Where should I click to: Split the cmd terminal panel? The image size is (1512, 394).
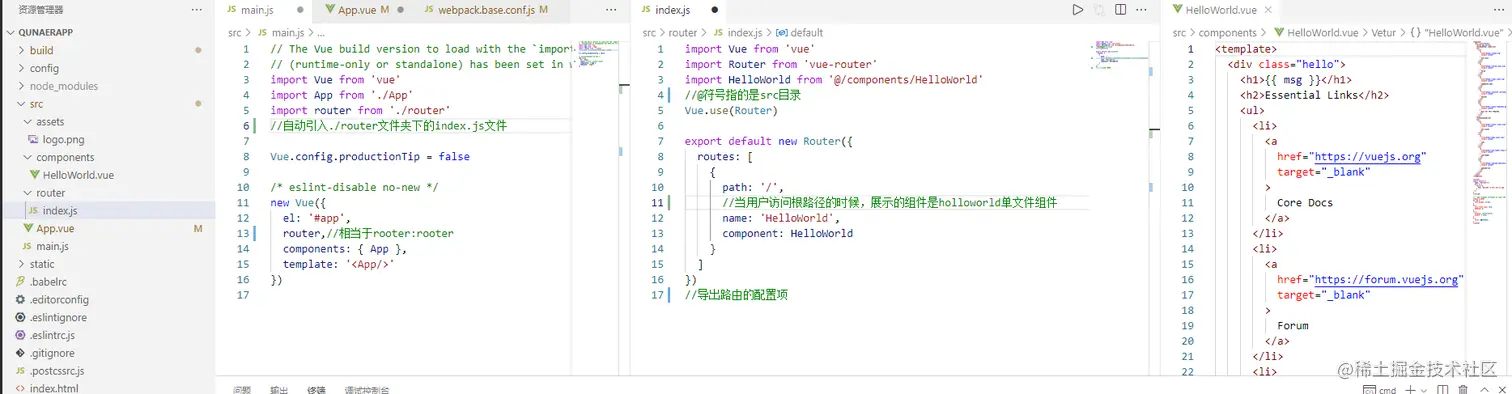coord(1442,390)
